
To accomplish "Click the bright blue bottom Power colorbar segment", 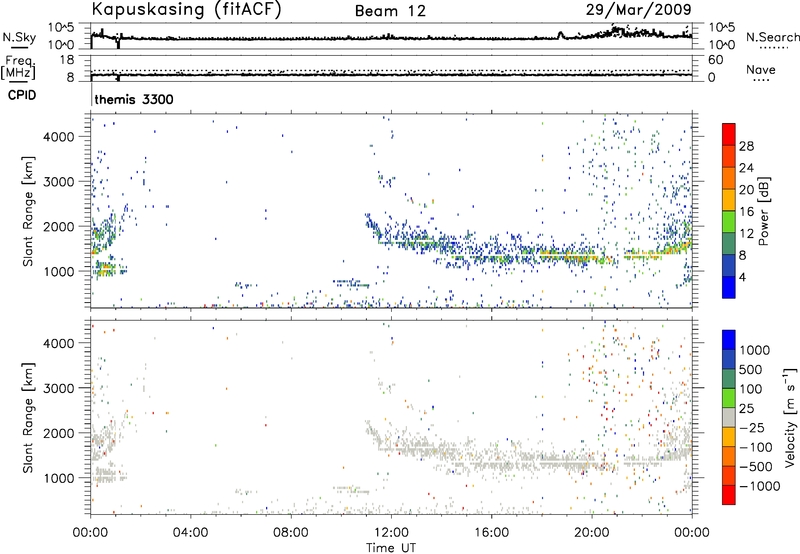I will pyautogui.click(x=729, y=287).
